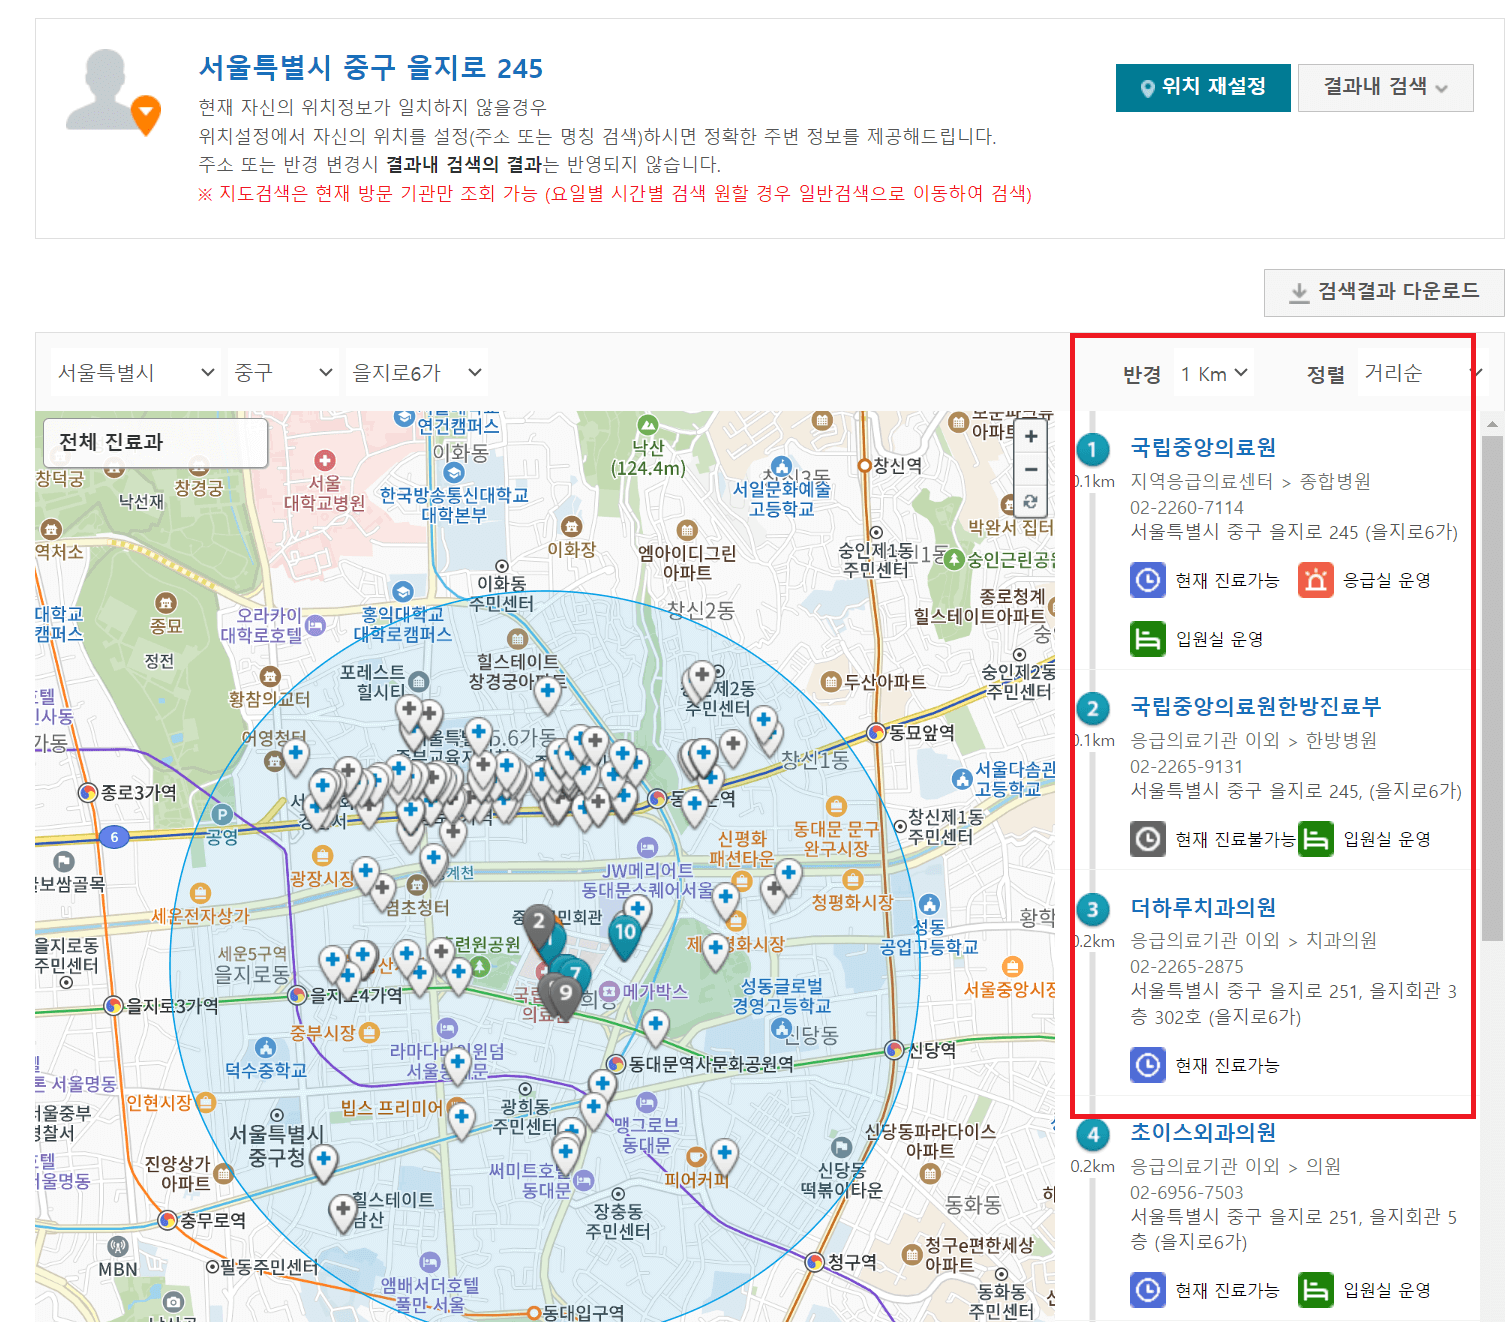The width and height of the screenshot is (1512, 1322).
Task: Click scrollbar up arrow of results list
Action: (1492, 424)
